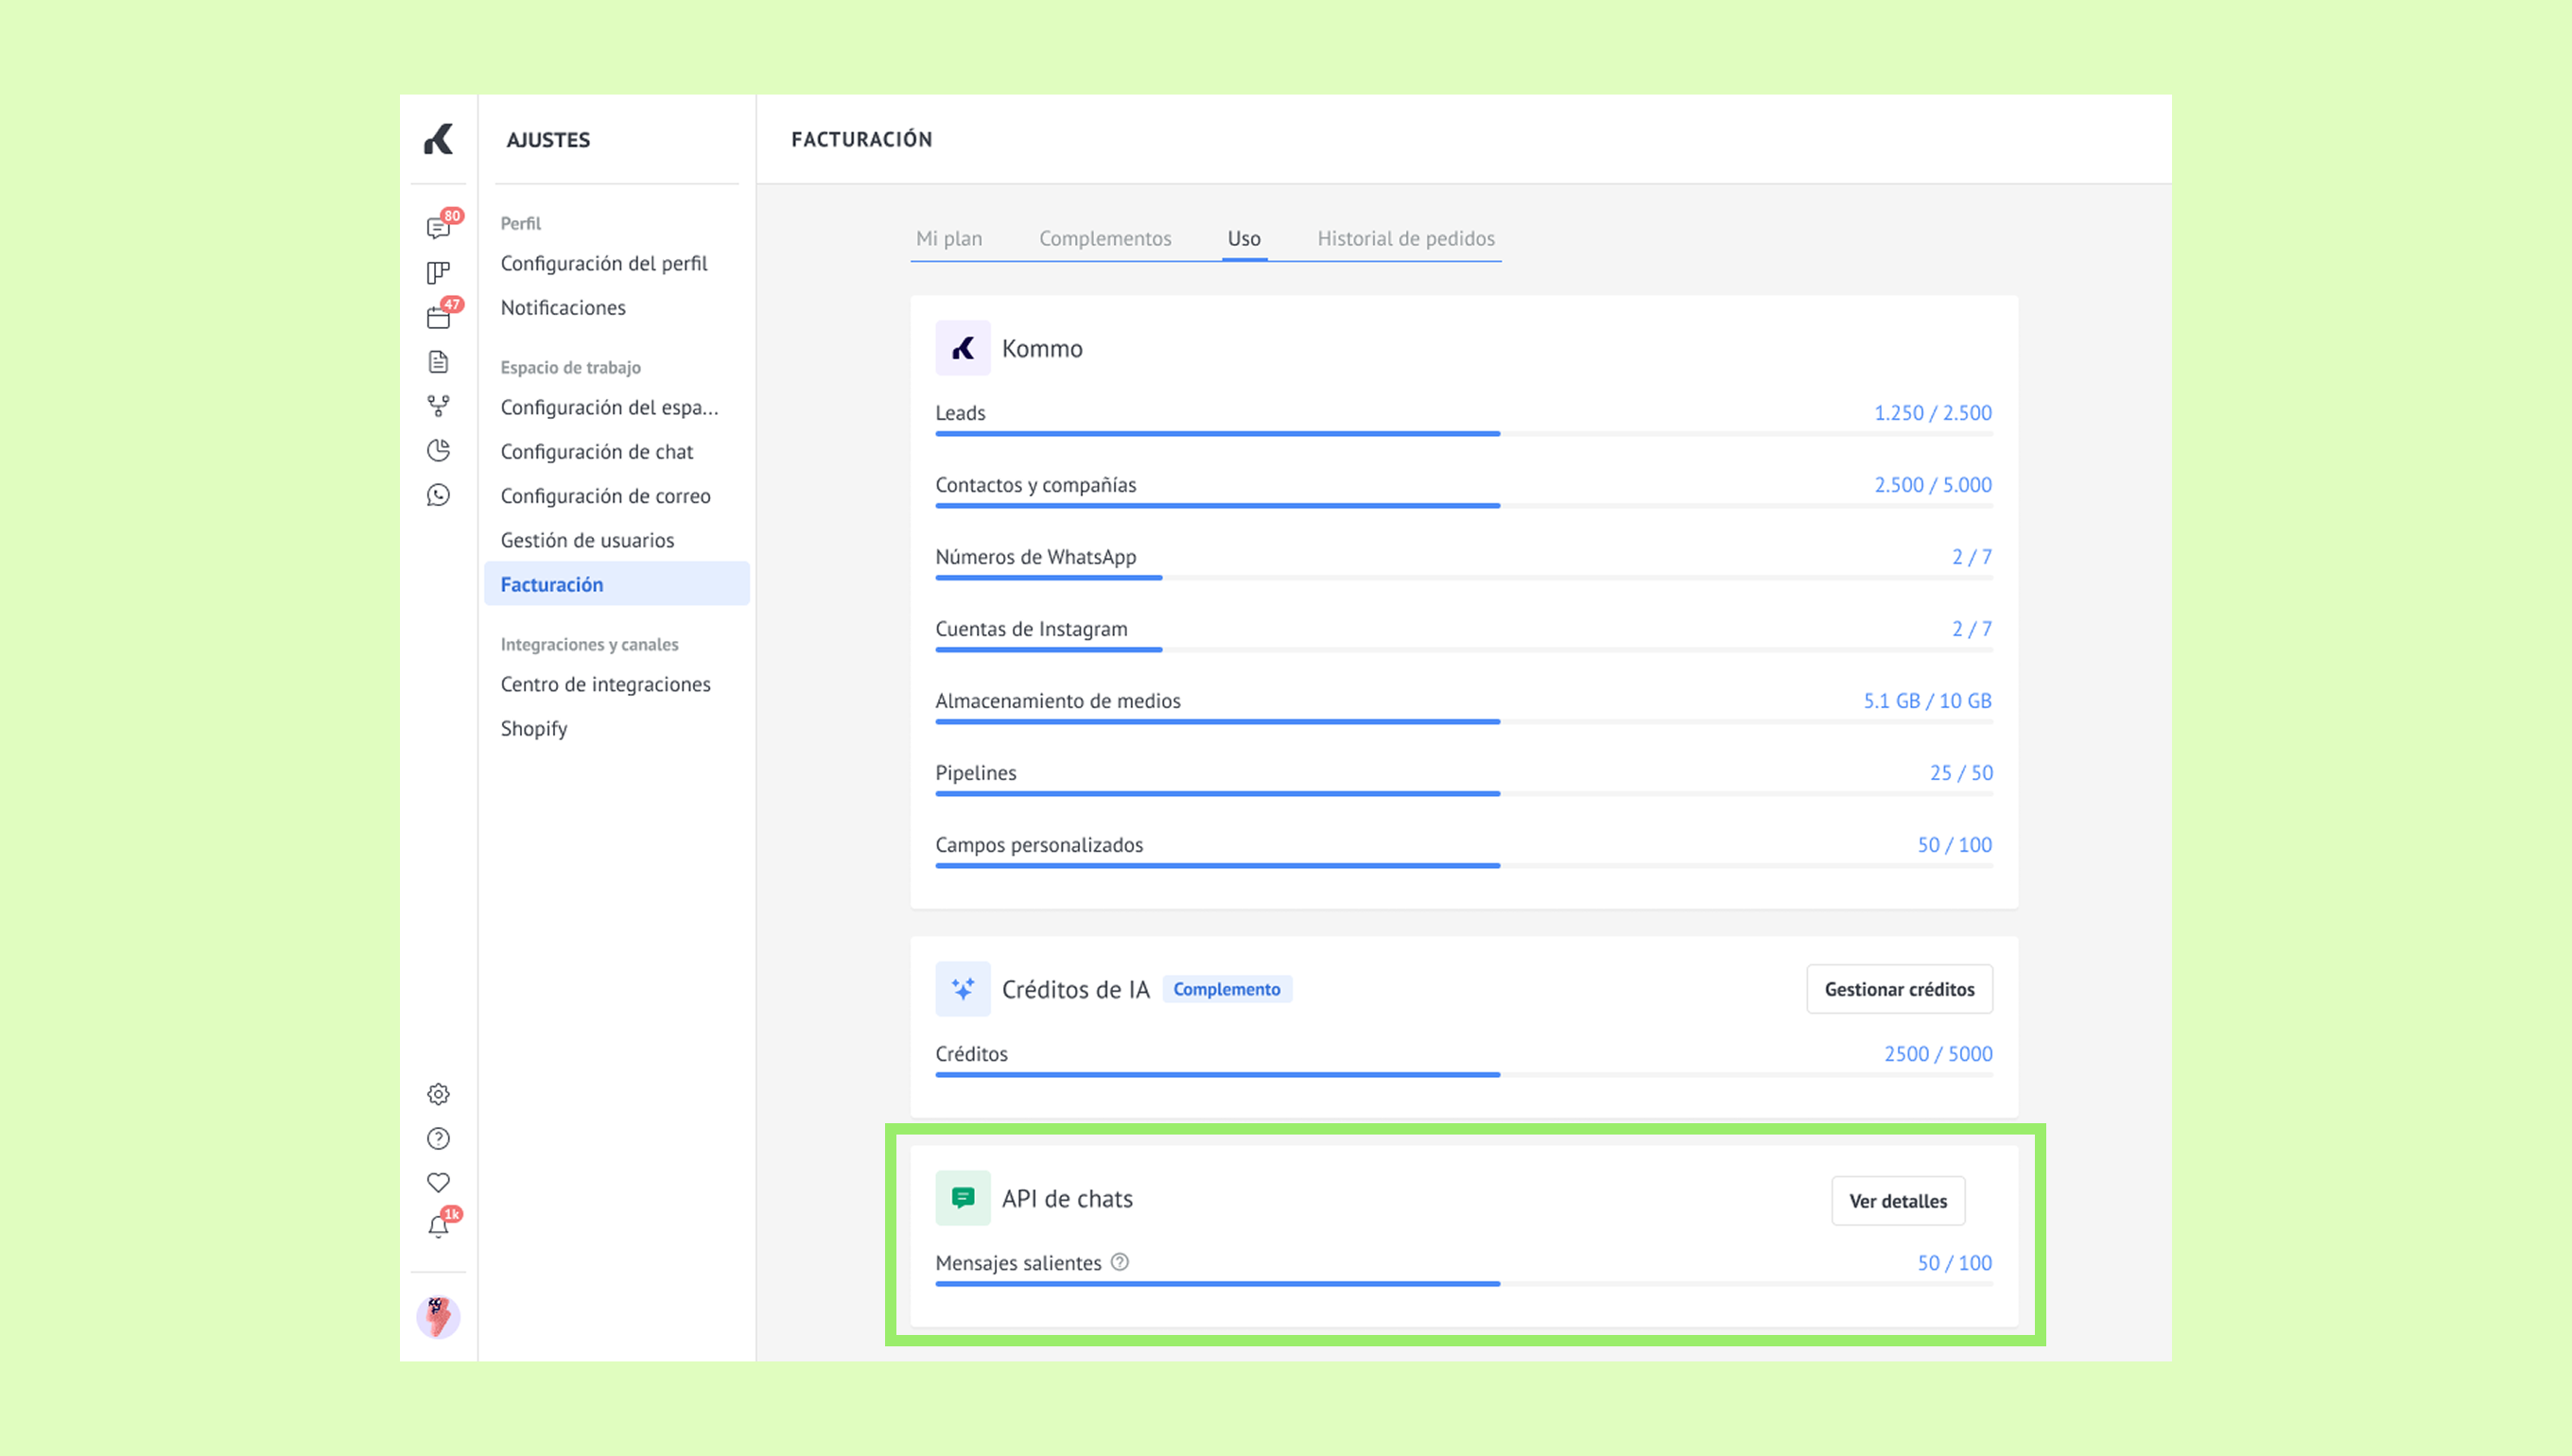Click the Créditos progress bar
This screenshot has height=1456, width=2572.
click(1464, 1075)
